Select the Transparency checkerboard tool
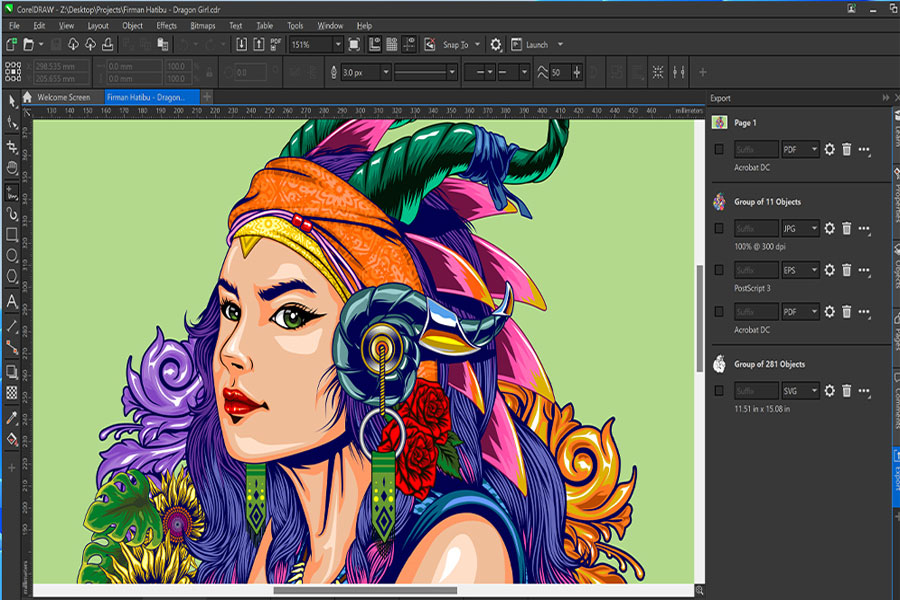This screenshot has width=900, height=600. pos(12,393)
